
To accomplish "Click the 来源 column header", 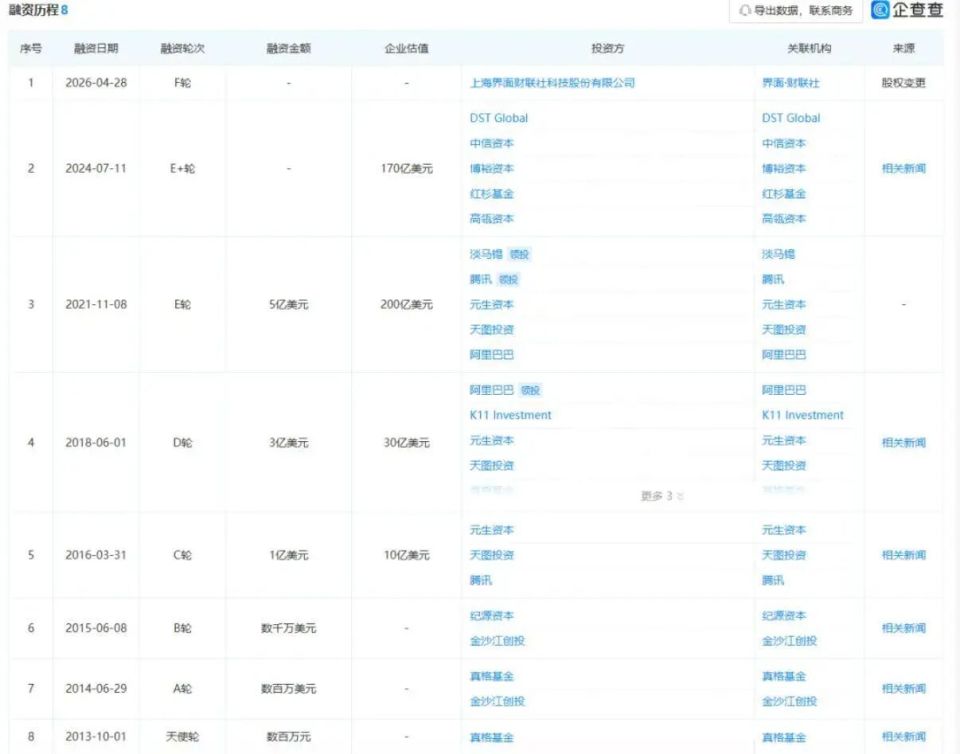I will point(904,48).
